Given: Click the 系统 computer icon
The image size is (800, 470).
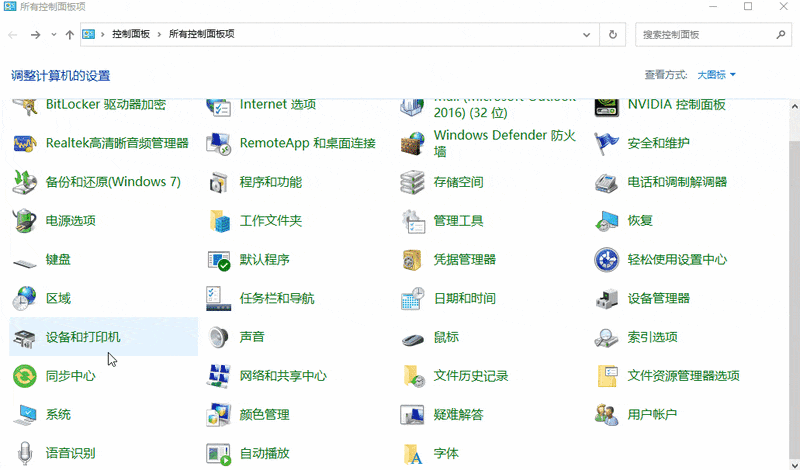Looking at the screenshot, I should click(x=24, y=415).
